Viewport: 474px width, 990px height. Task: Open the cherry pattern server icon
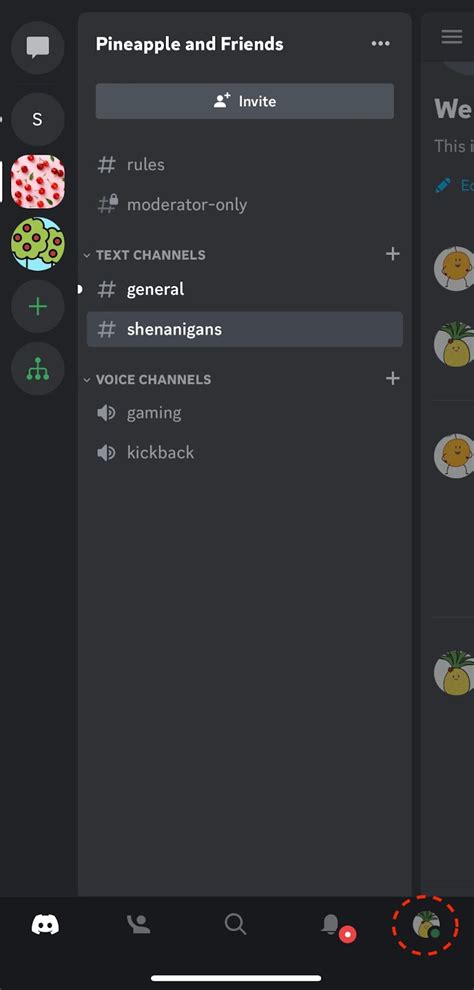38,181
